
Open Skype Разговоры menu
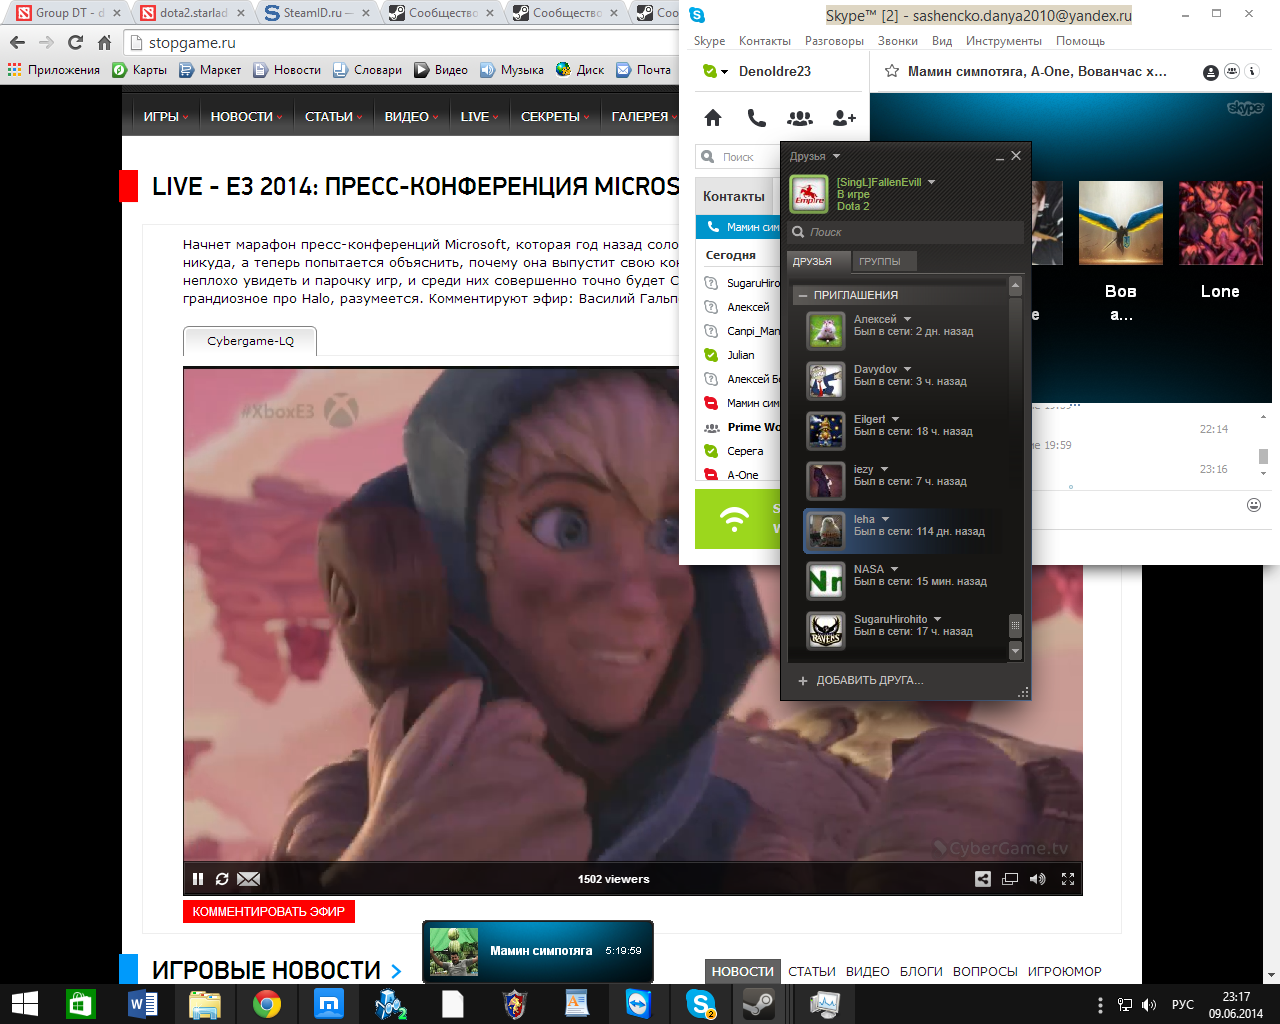[x=834, y=41]
